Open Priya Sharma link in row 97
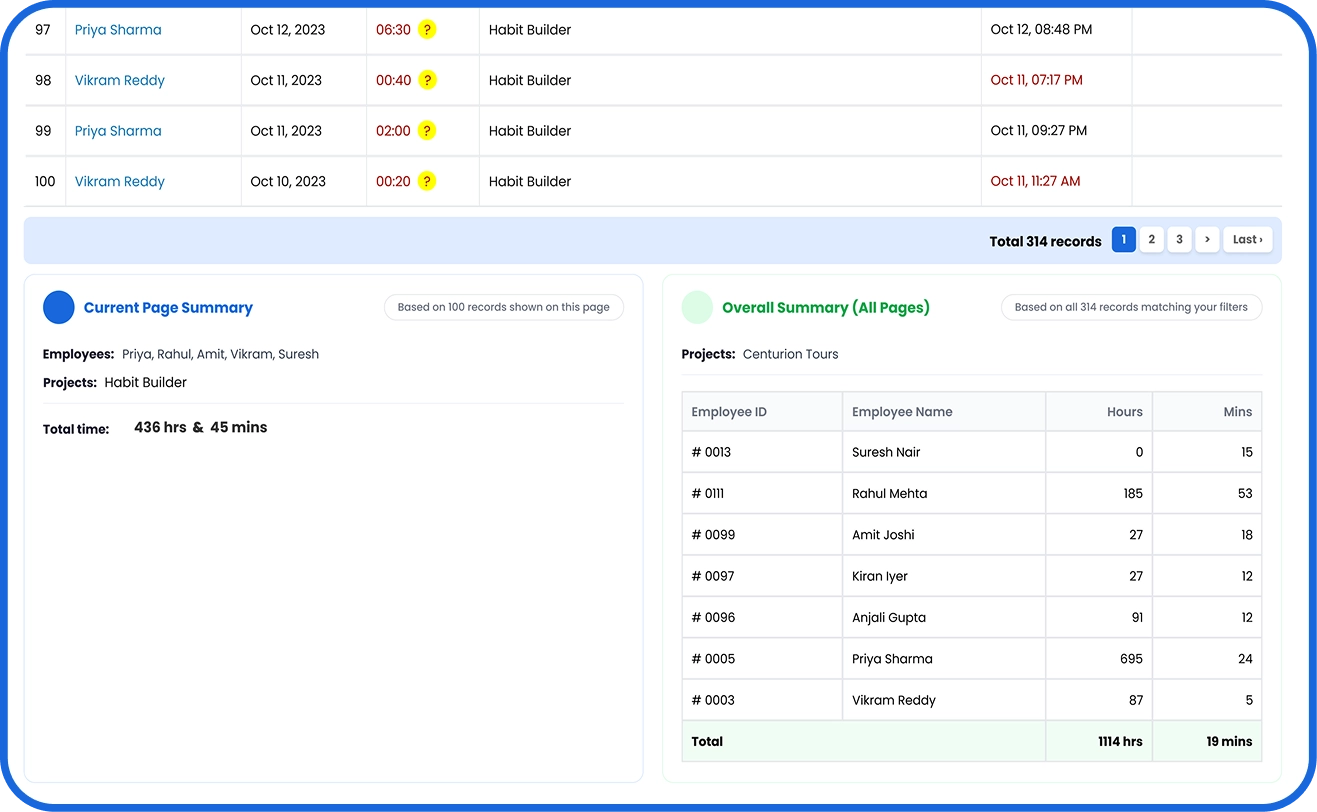Screen dimensions: 1317x812 click(x=118, y=30)
